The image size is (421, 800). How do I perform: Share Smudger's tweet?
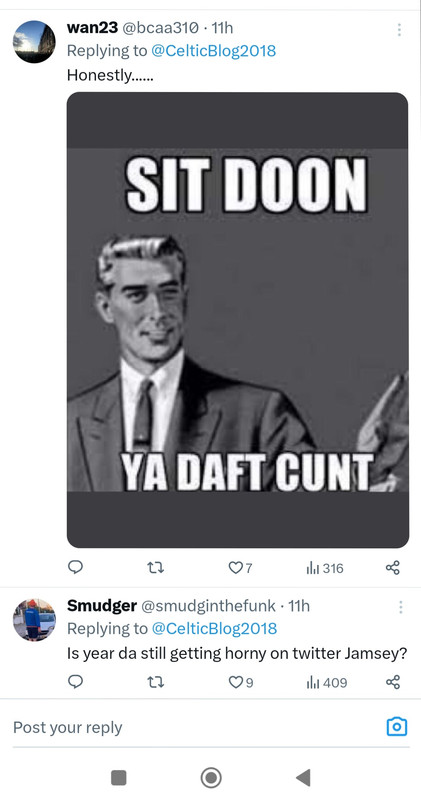coord(392,683)
